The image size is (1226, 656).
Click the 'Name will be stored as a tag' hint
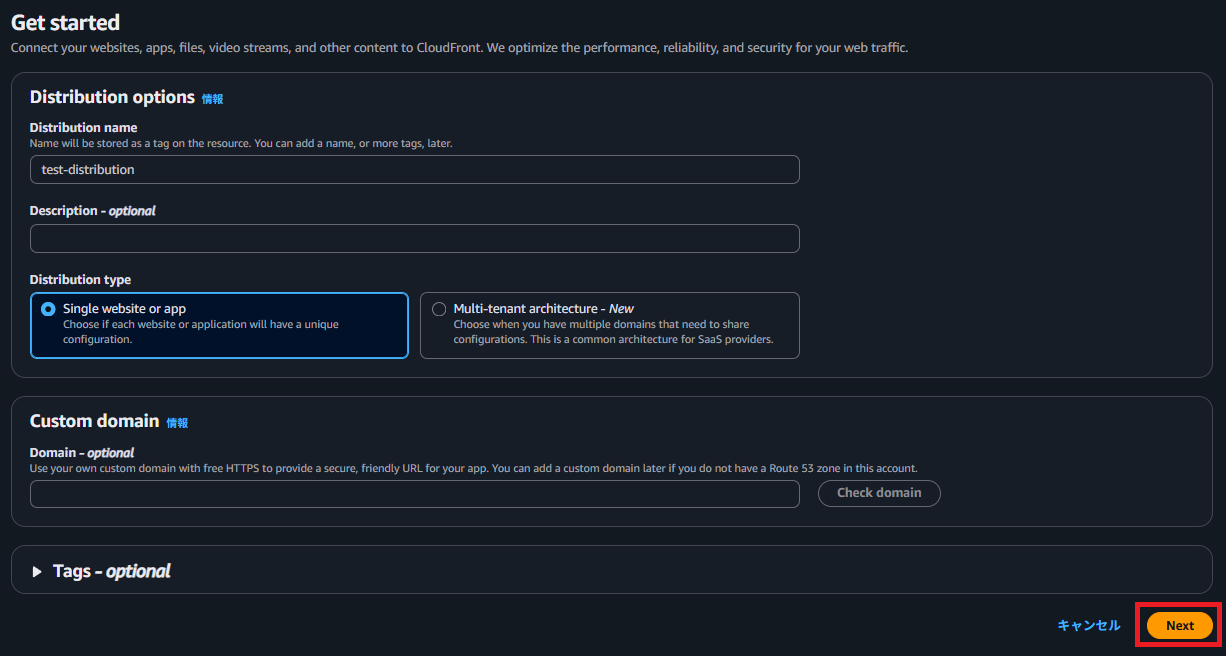pos(241,144)
